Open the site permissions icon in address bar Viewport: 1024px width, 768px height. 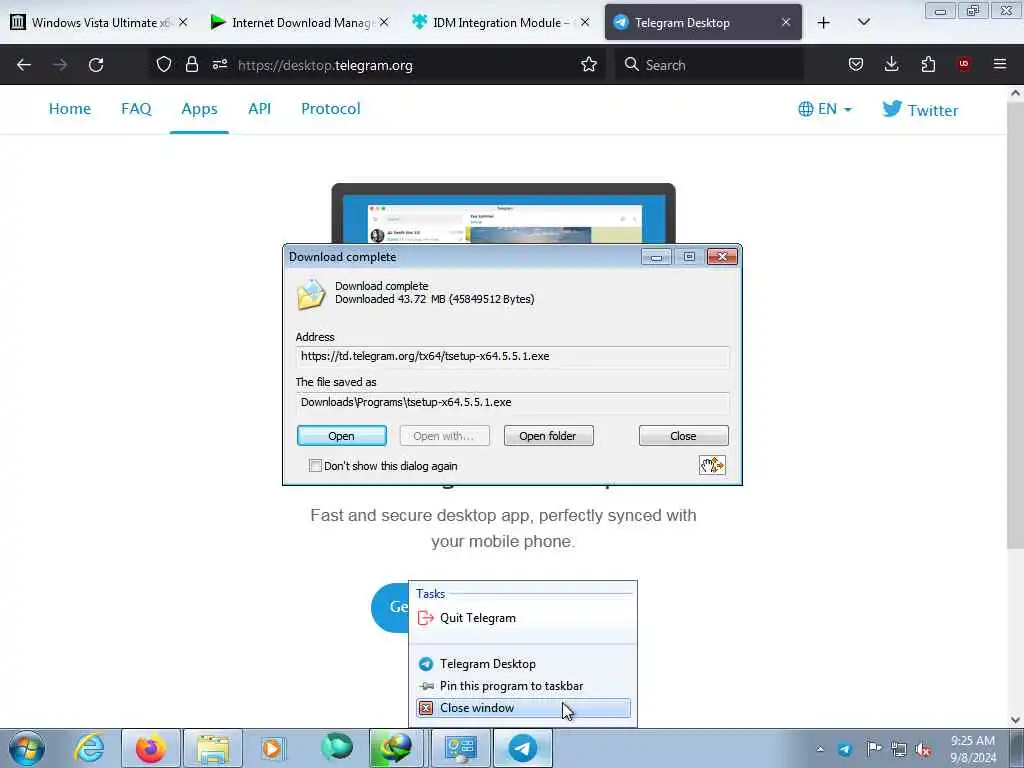click(x=219, y=65)
